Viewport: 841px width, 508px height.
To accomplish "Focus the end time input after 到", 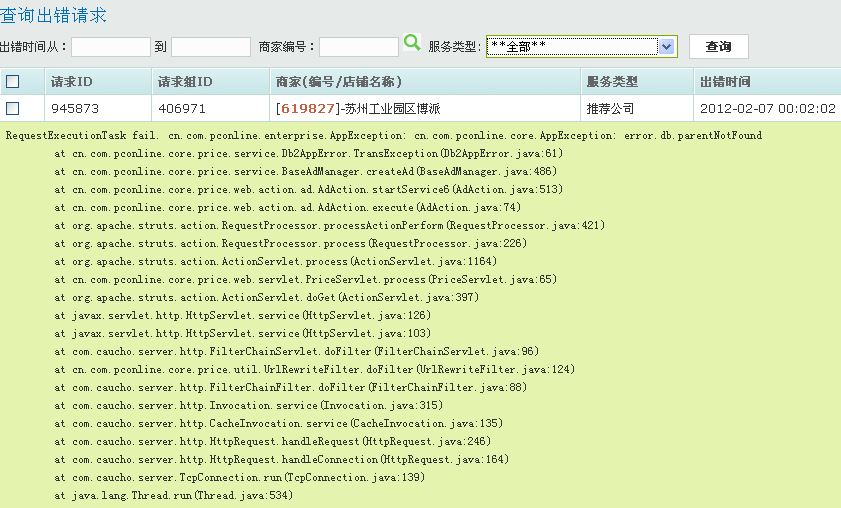I will (210, 47).
